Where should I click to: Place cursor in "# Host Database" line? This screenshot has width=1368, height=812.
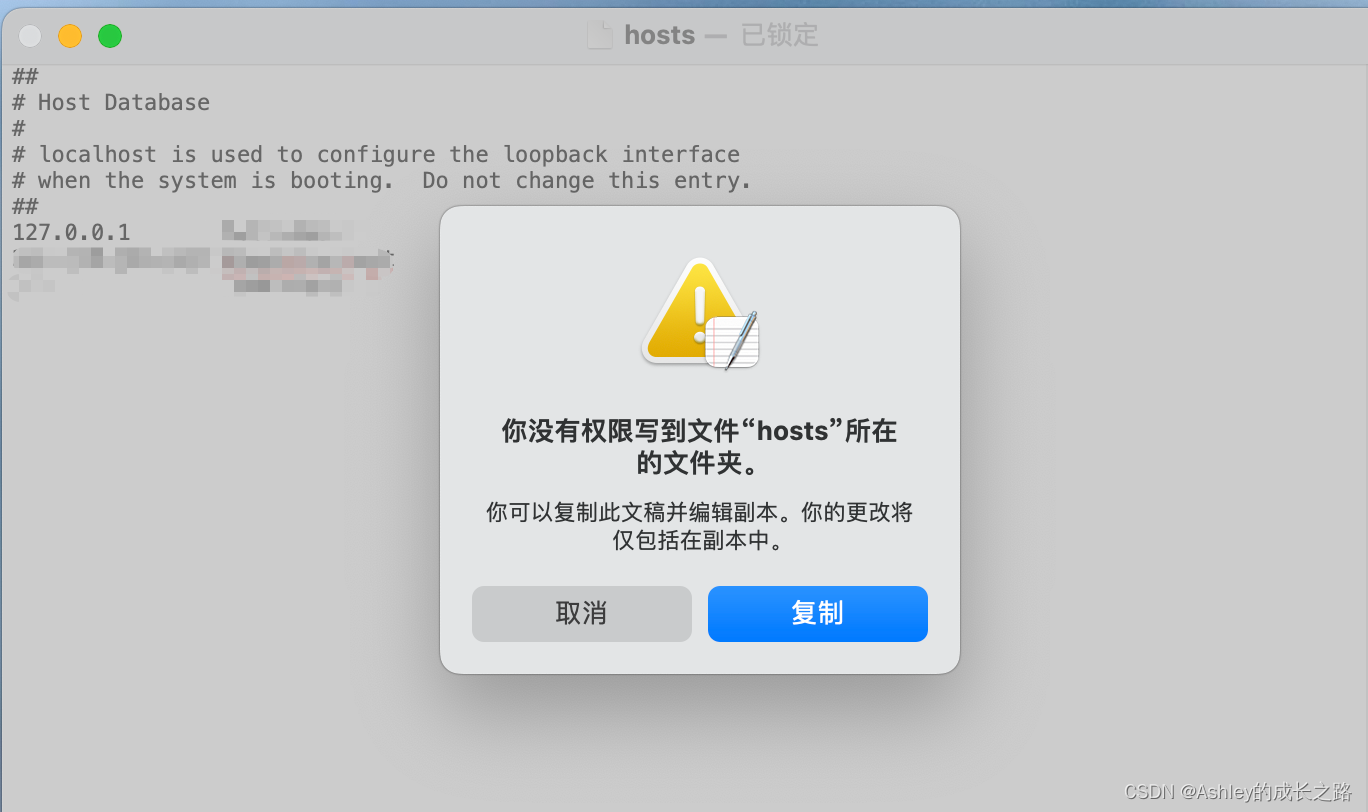111,102
